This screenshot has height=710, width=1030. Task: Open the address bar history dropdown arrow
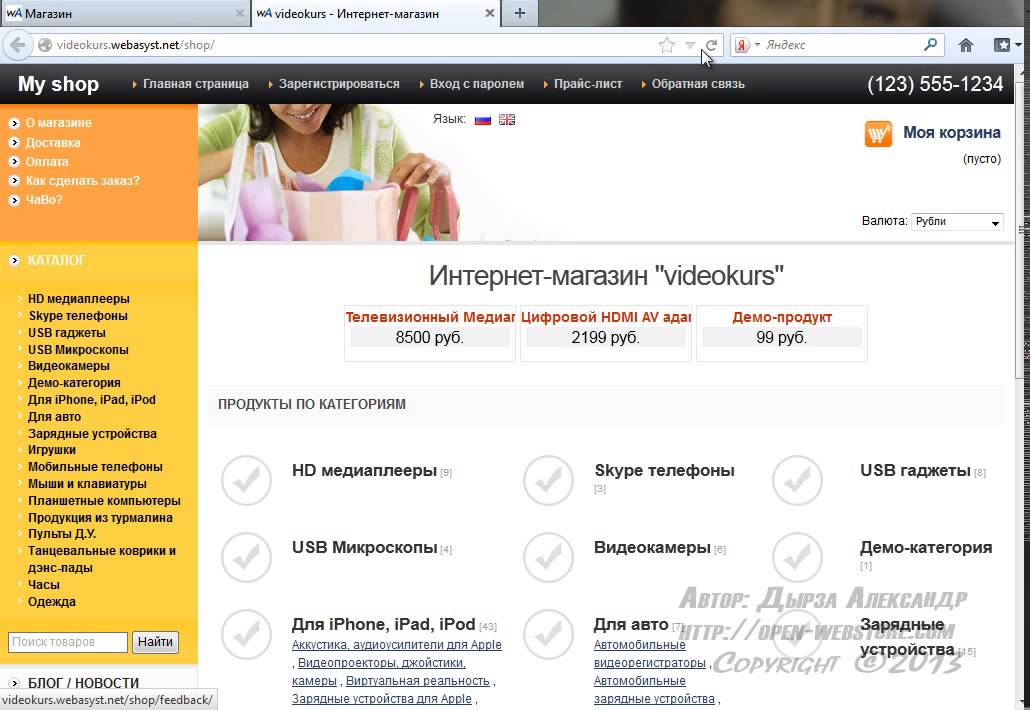tap(690, 45)
